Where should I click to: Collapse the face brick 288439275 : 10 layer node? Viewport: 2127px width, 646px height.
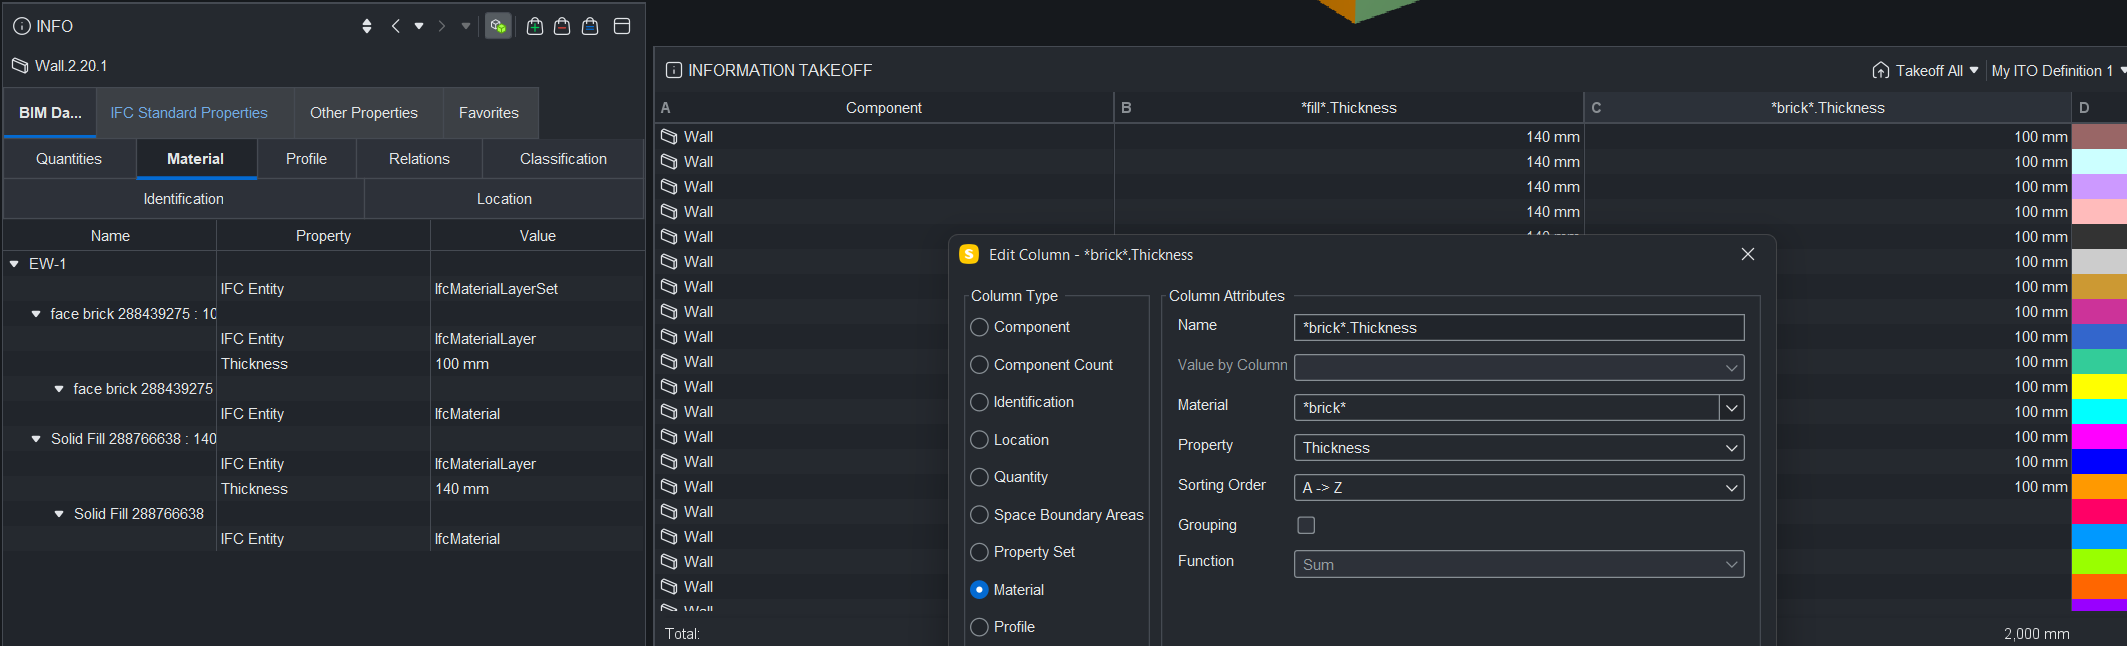click(36, 314)
